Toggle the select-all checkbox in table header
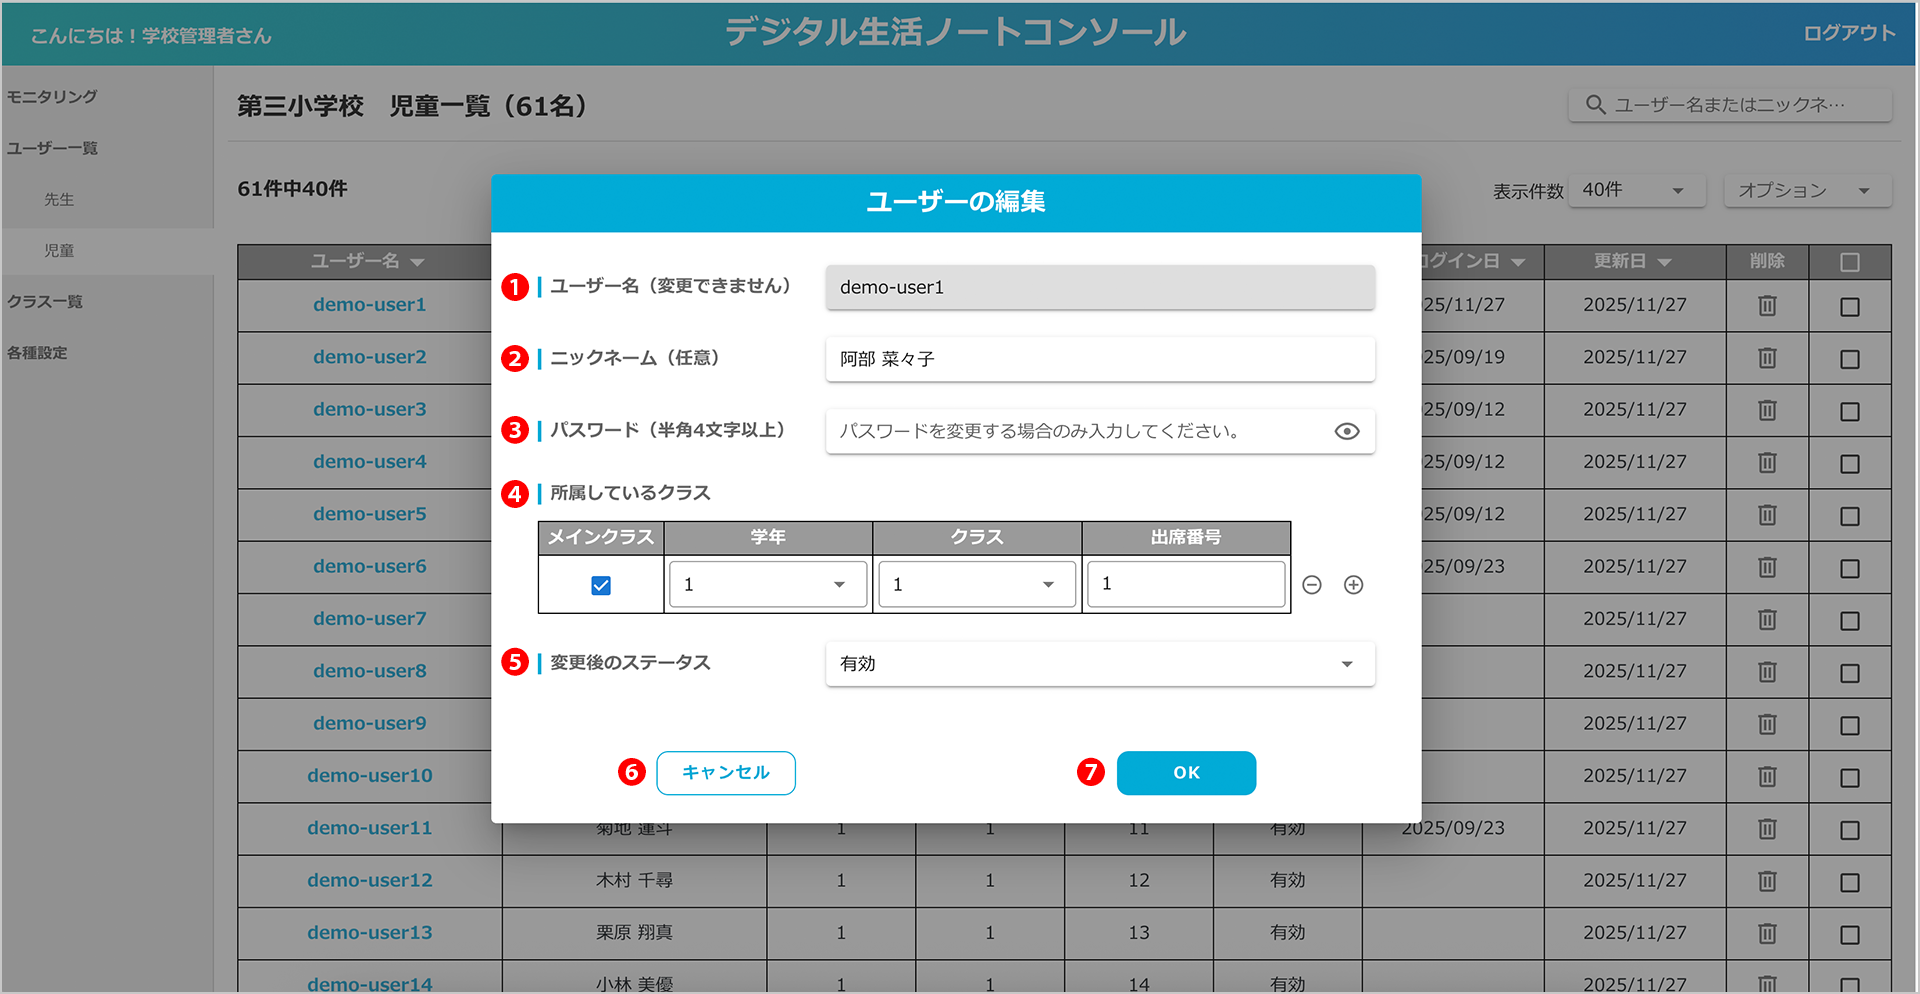The width and height of the screenshot is (1920, 994). tap(1849, 262)
